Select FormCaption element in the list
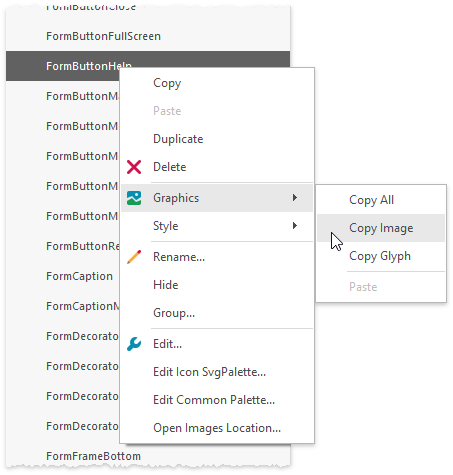The image size is (453, 475). point(79,276)
